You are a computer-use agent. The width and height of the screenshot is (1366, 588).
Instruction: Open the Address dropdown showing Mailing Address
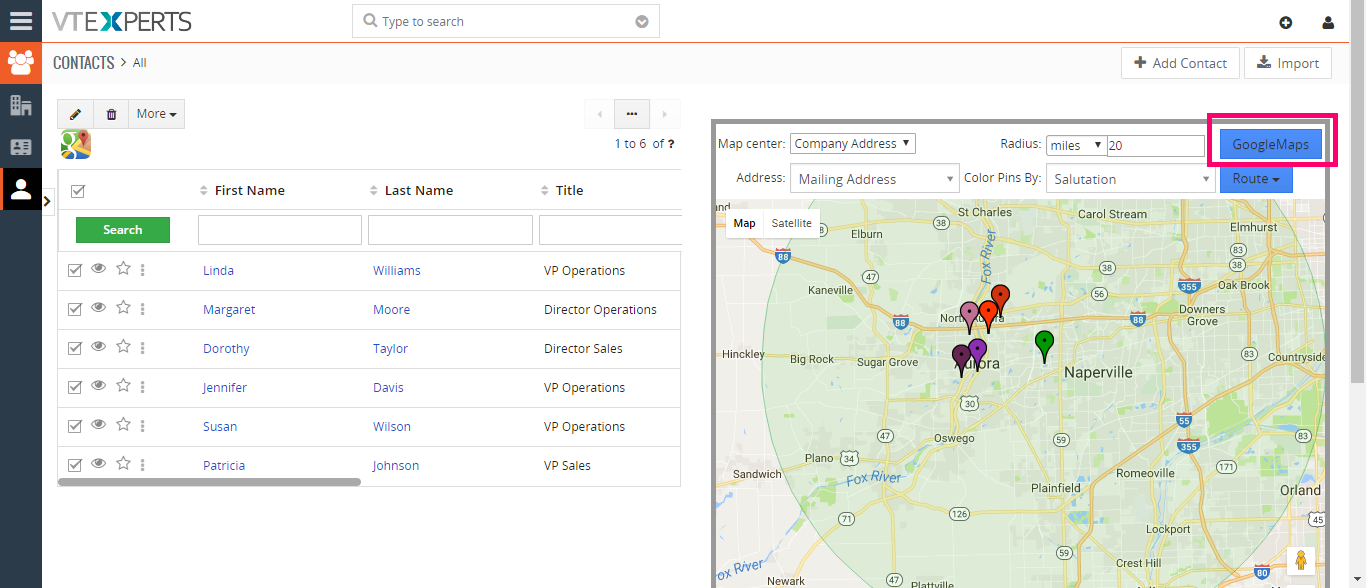point(875,179)
